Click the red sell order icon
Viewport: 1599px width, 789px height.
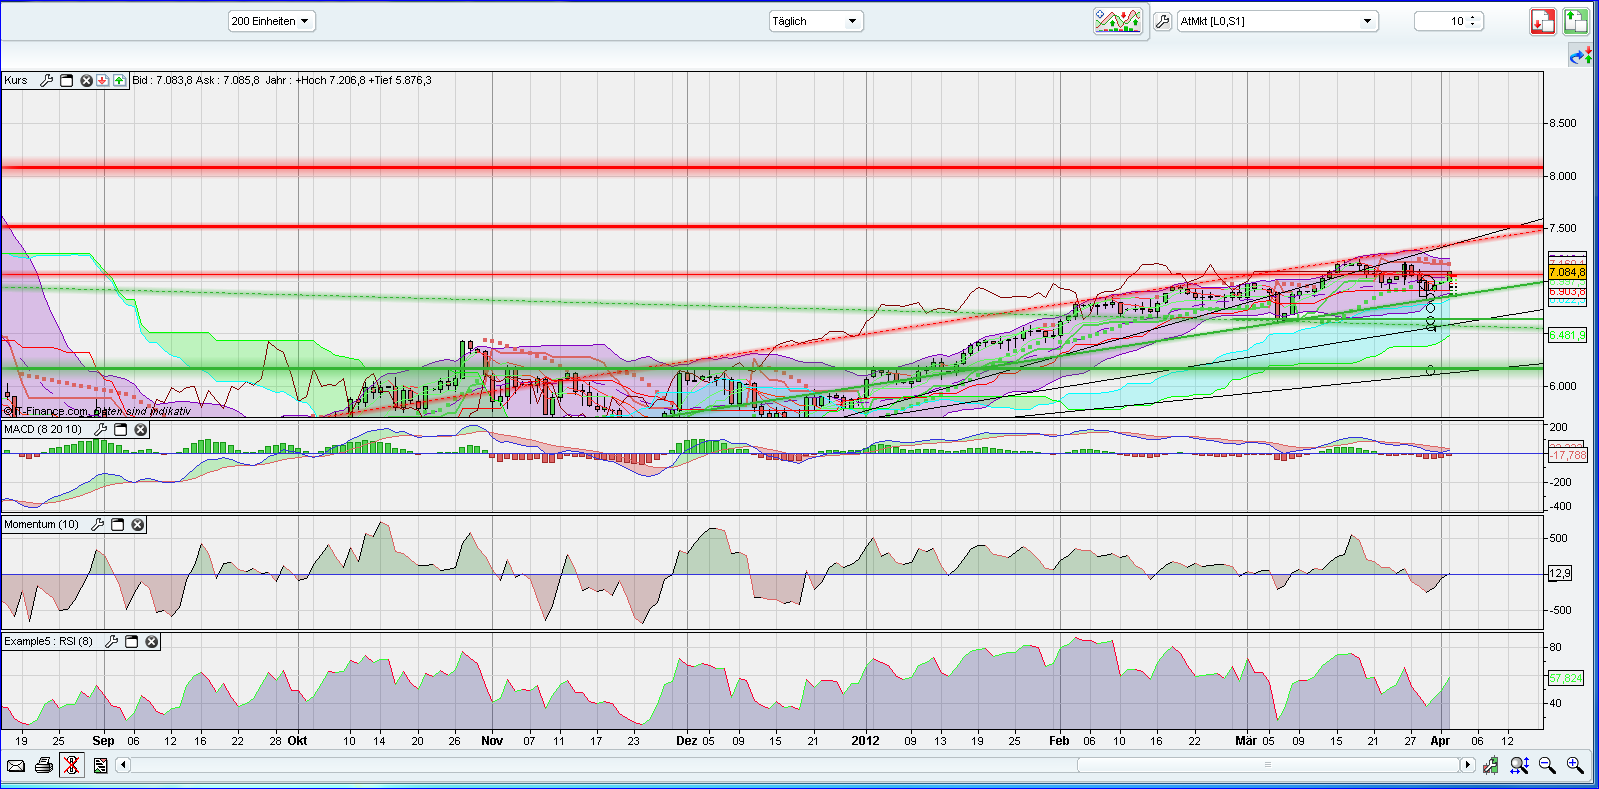click(x=1542, y=21)
